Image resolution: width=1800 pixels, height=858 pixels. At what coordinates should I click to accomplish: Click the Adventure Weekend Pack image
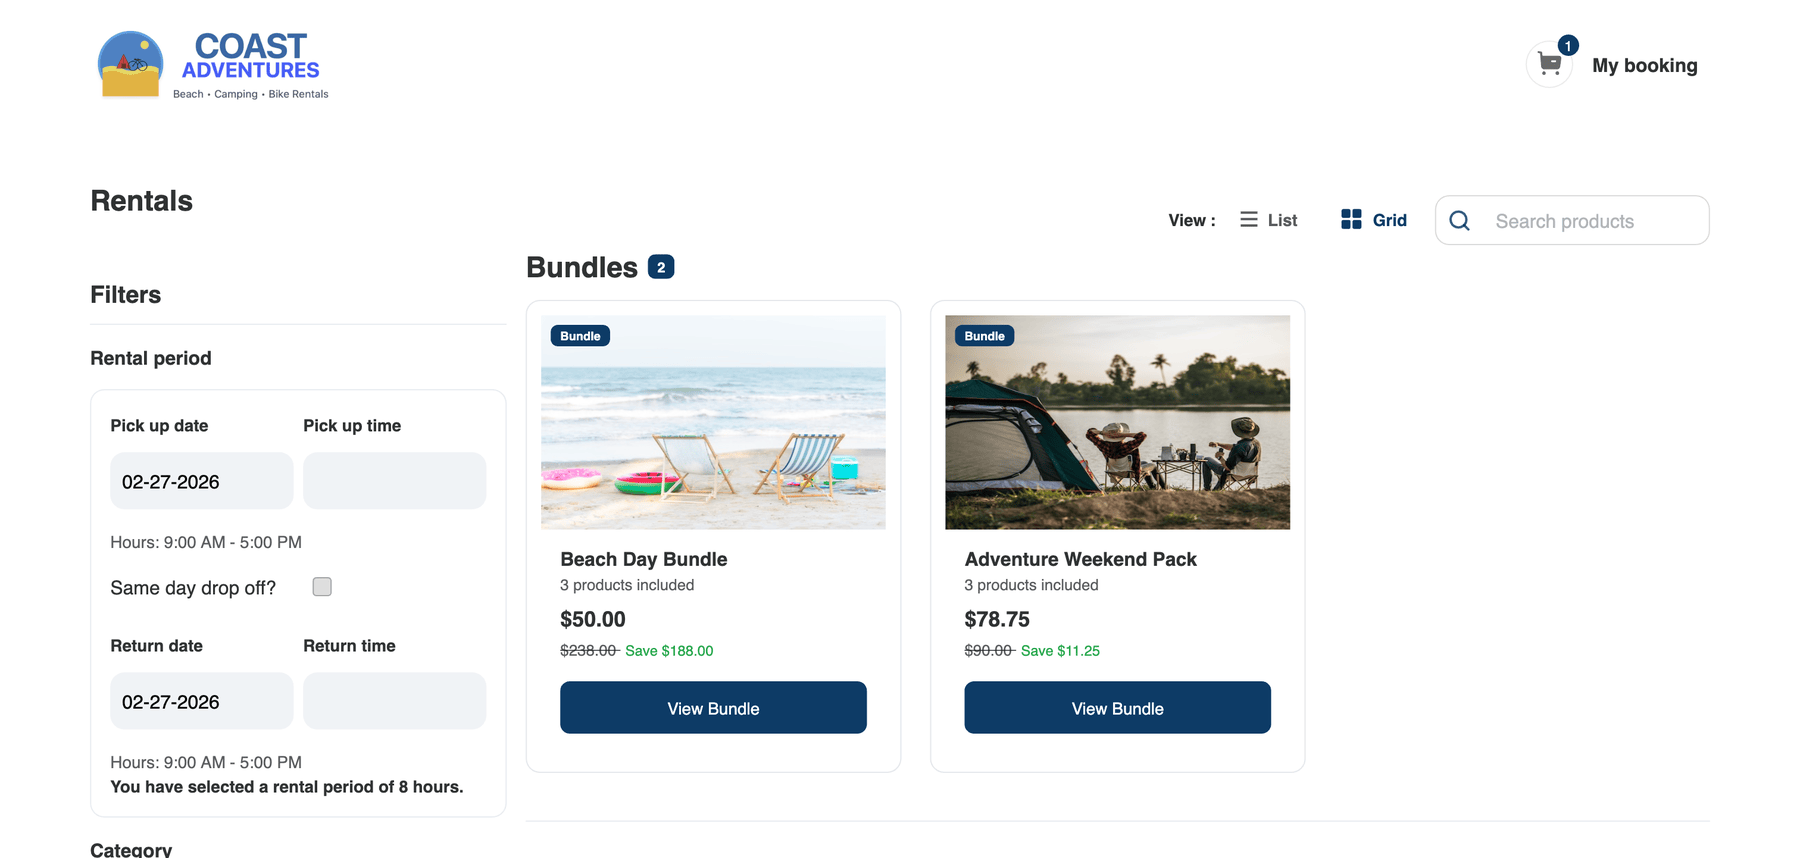[x=1117, y=422]
